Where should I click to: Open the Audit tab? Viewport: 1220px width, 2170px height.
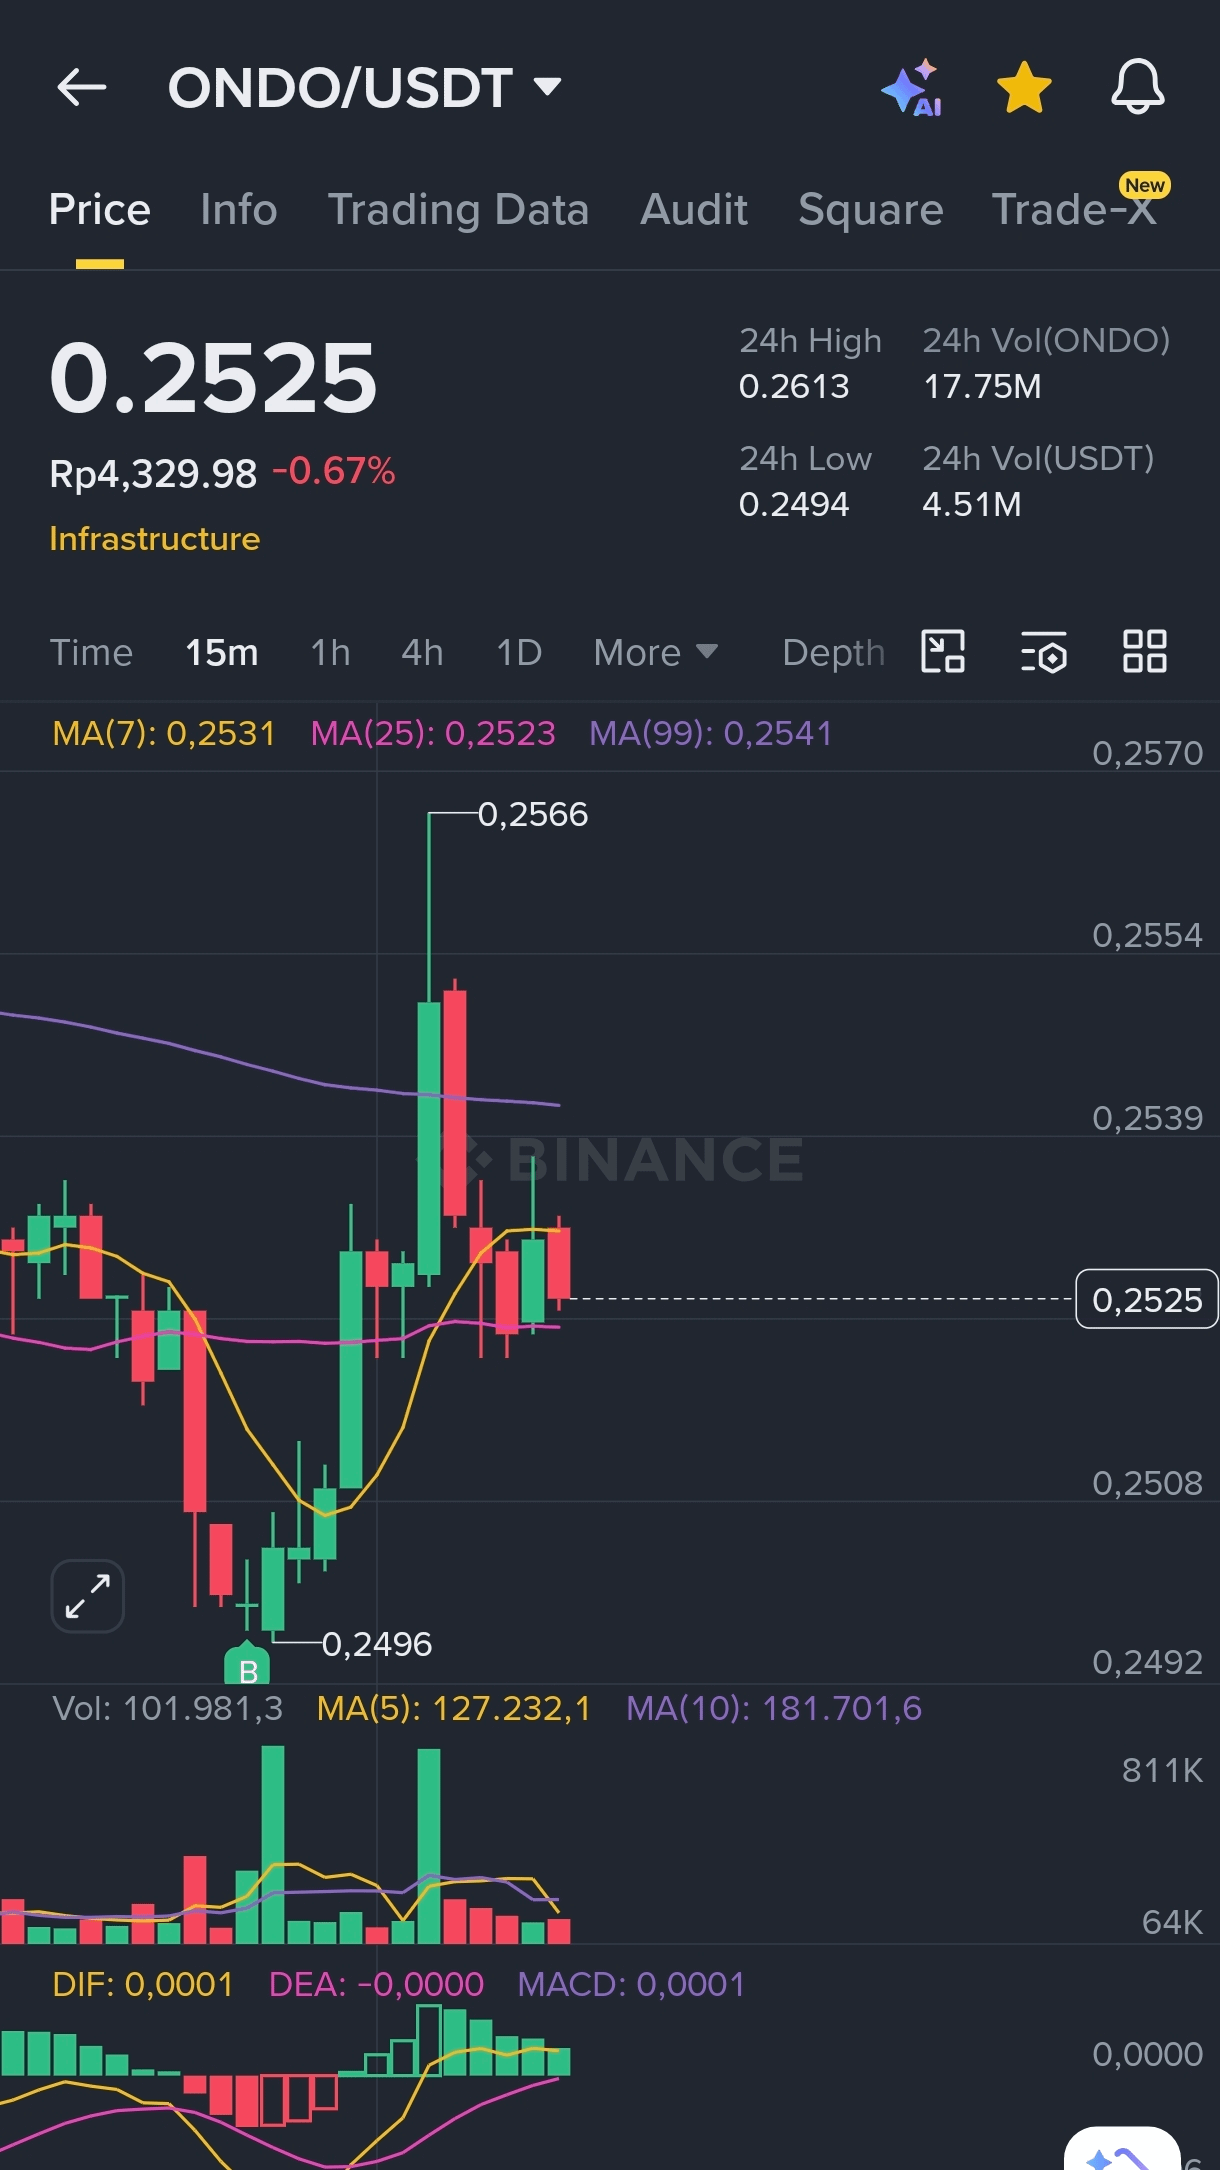pos(694,210)
